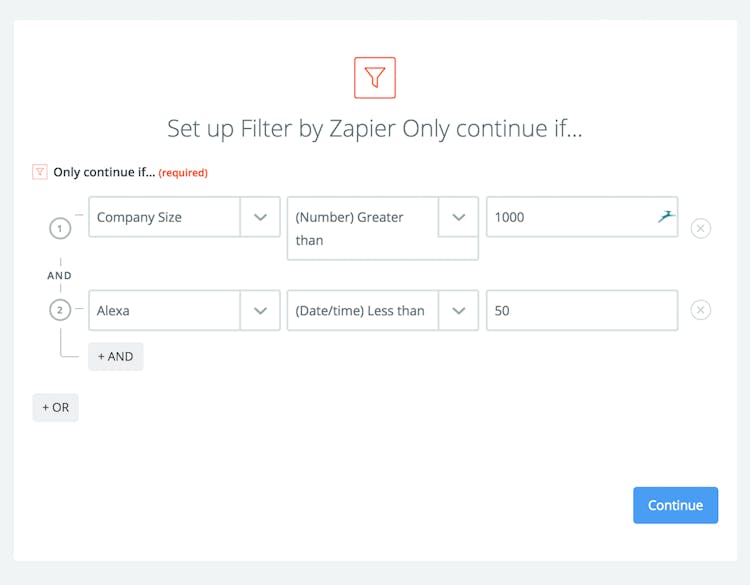This screenshot has width=750, height=585.
Task: Click the large filter funnel icon
Action: [375, 77]
